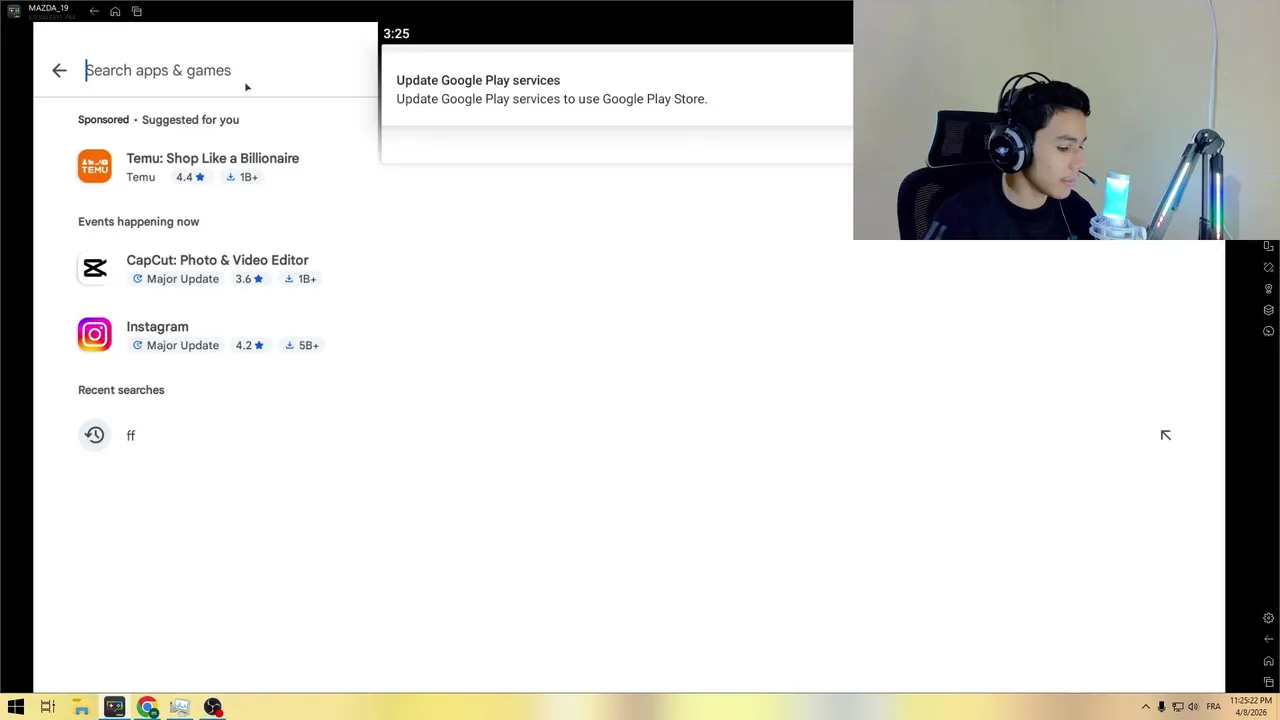Open the Windows Start menu
The image size is (1280, 720).
[x=16, y=707]
